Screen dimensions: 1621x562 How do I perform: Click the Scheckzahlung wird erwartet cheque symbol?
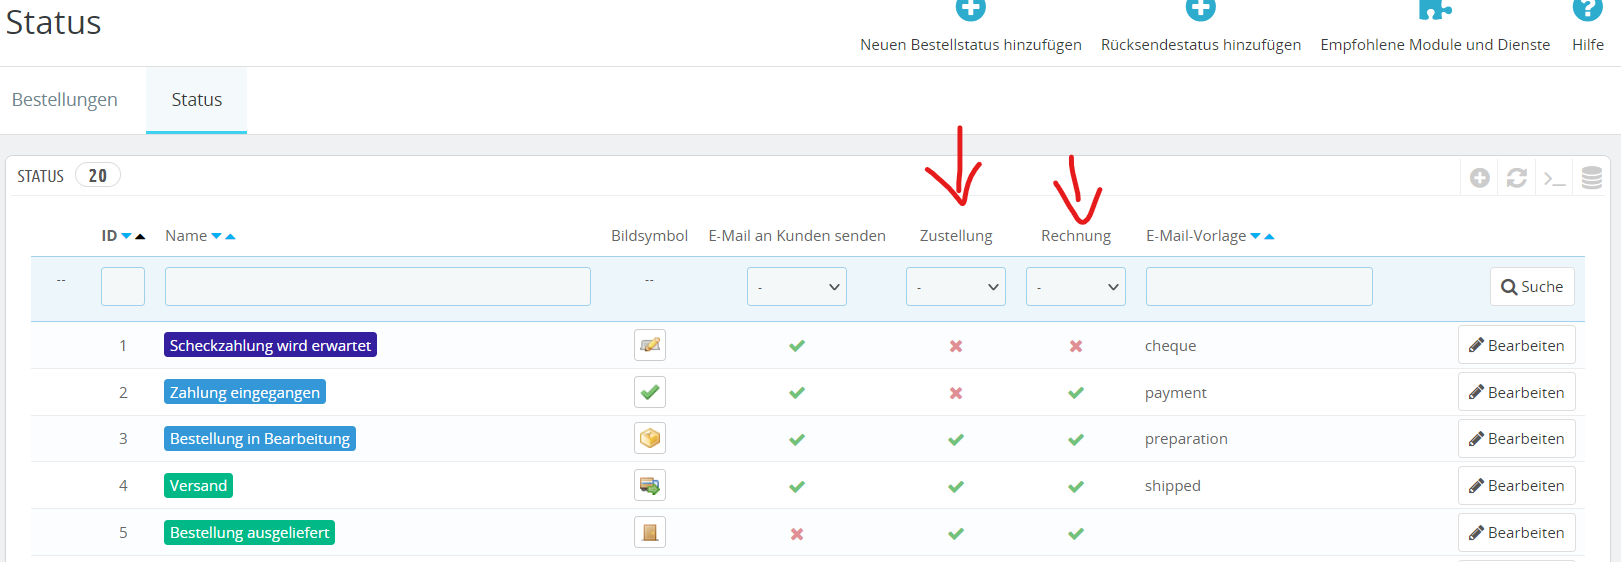pos(650,345)
